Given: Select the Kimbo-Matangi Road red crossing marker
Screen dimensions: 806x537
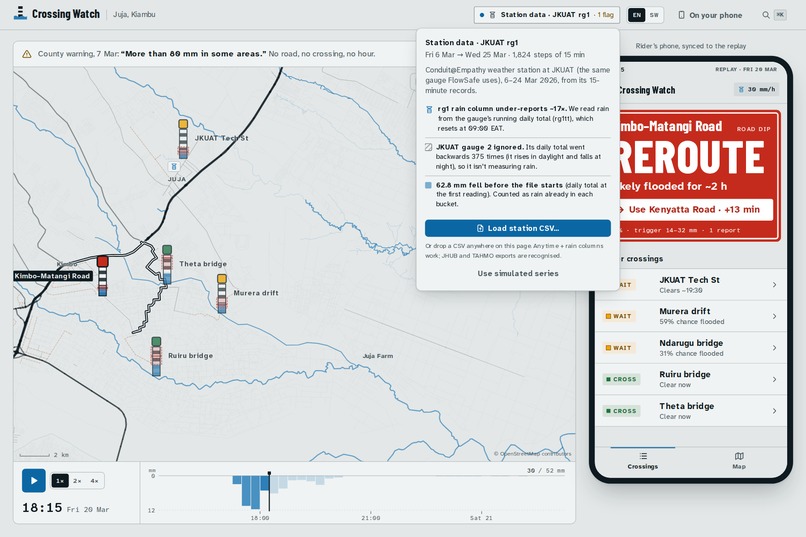Looking at the screenshot, I should coord(103,275).
